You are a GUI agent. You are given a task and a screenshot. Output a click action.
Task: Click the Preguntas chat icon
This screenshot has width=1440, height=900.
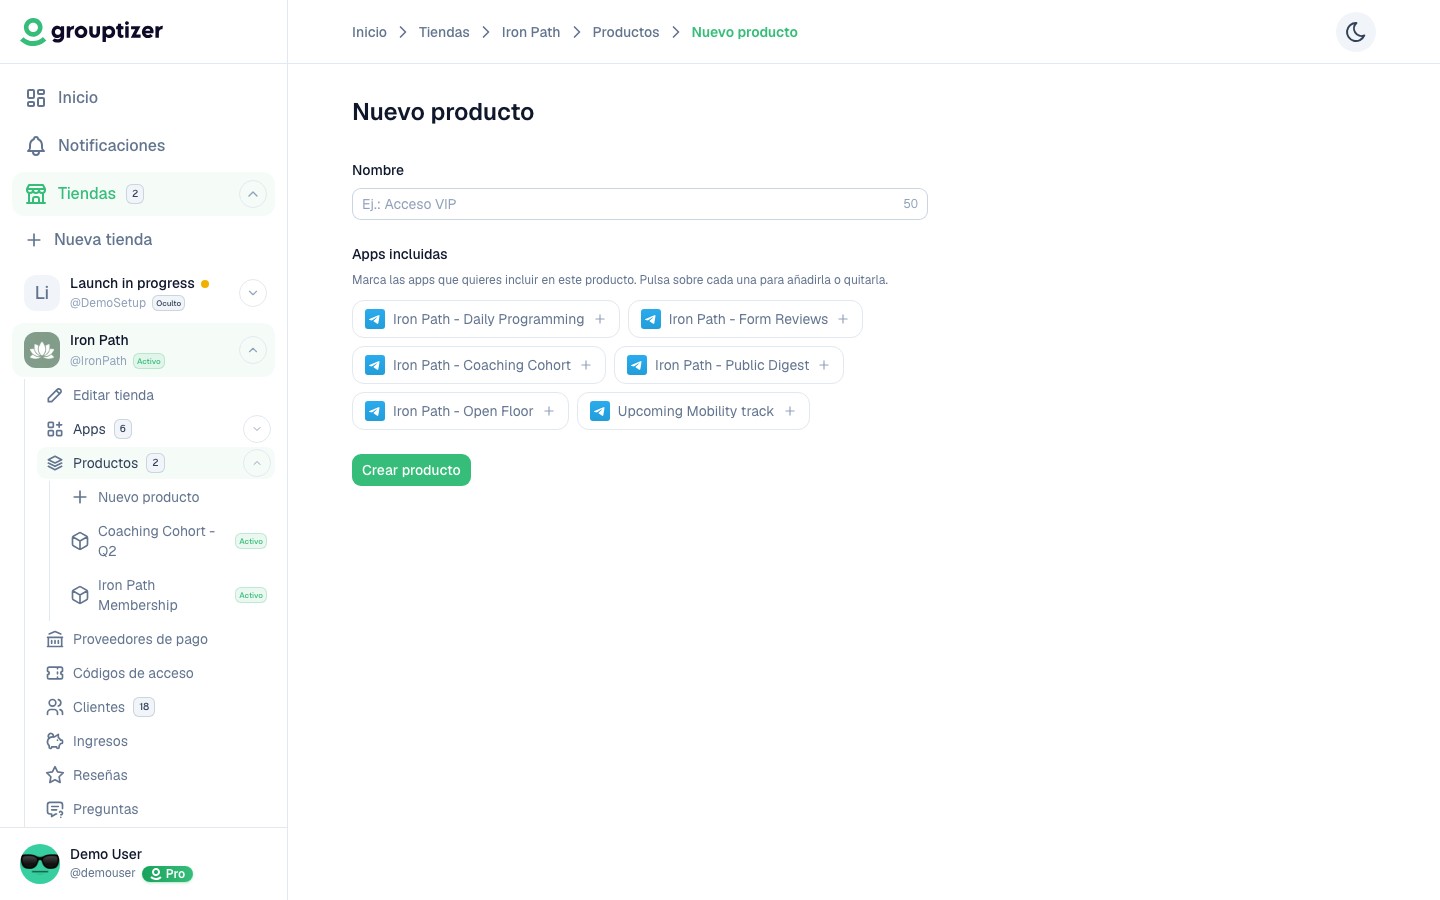pos(55,809)
